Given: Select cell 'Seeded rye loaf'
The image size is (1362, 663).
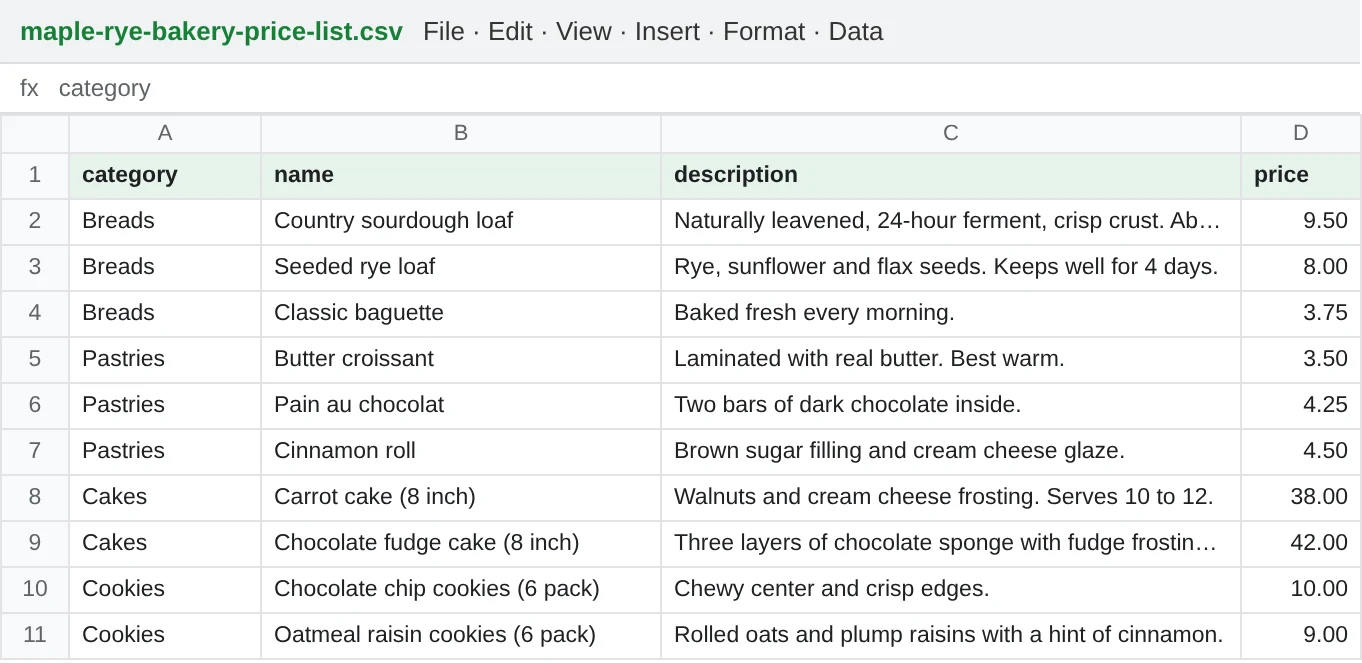Looking at the screenshot, I should (x=461, y=267).
